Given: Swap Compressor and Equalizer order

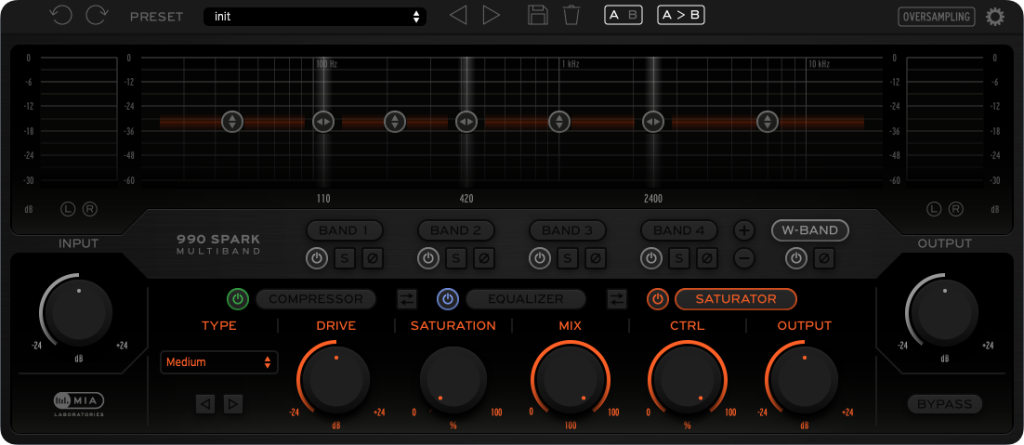Looking at the screenshot, I should [407, 299].
